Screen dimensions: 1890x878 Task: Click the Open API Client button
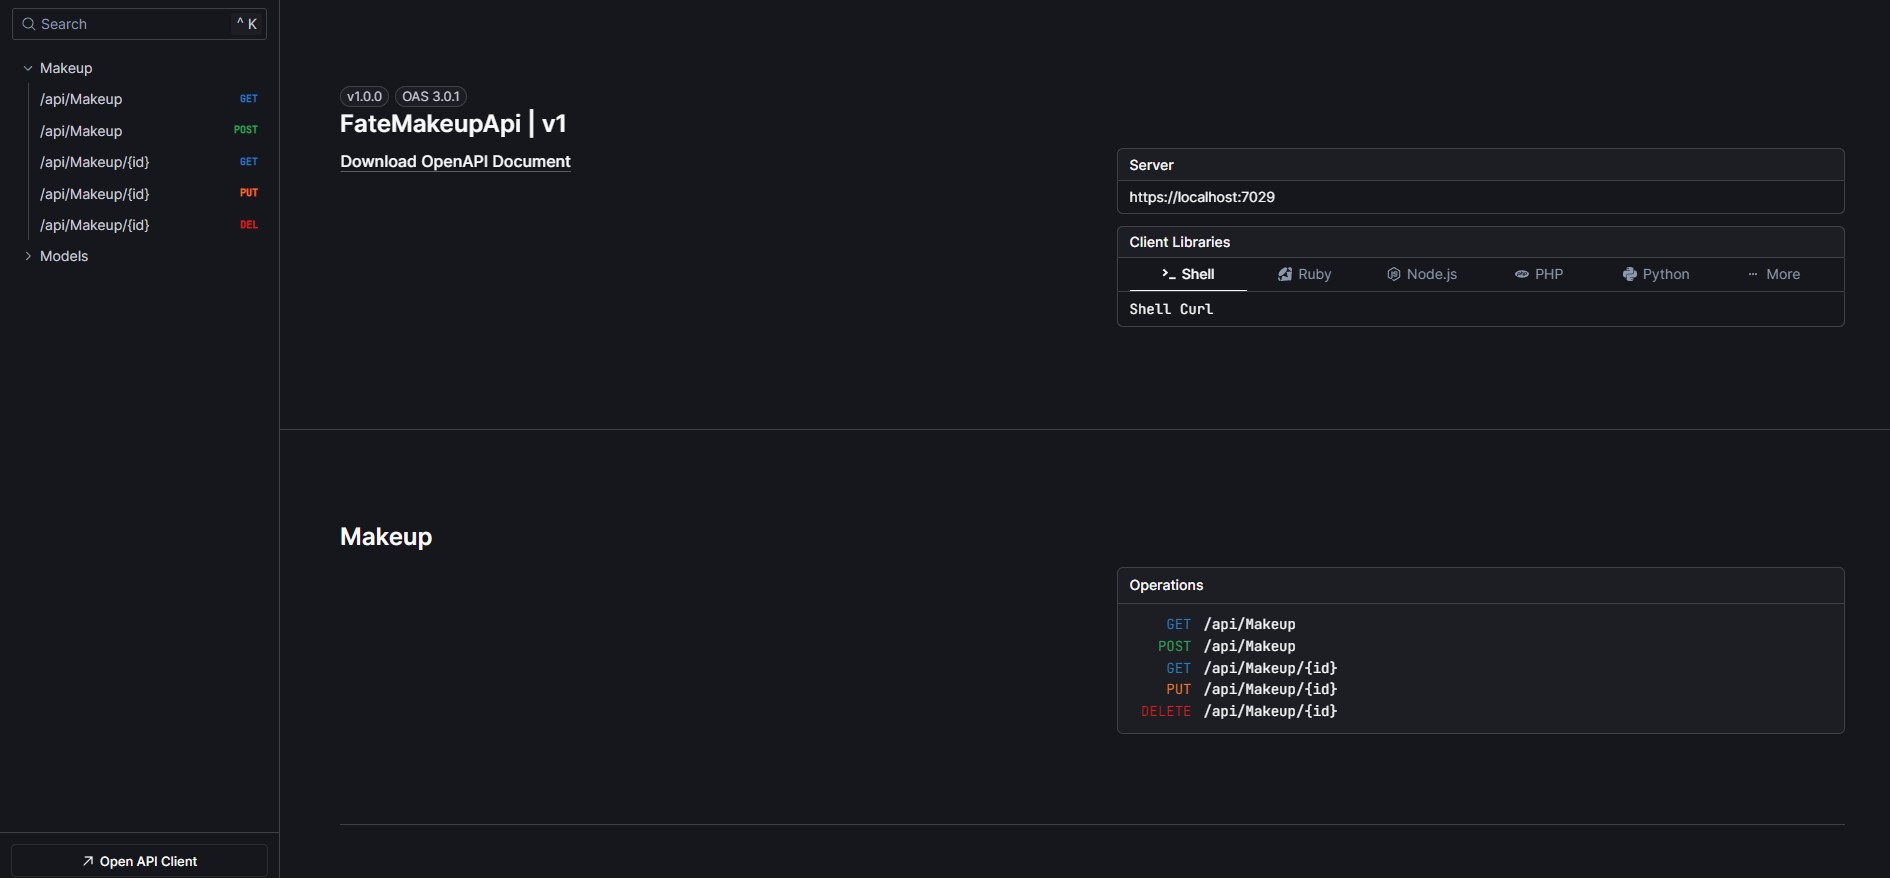coord(140,861)
